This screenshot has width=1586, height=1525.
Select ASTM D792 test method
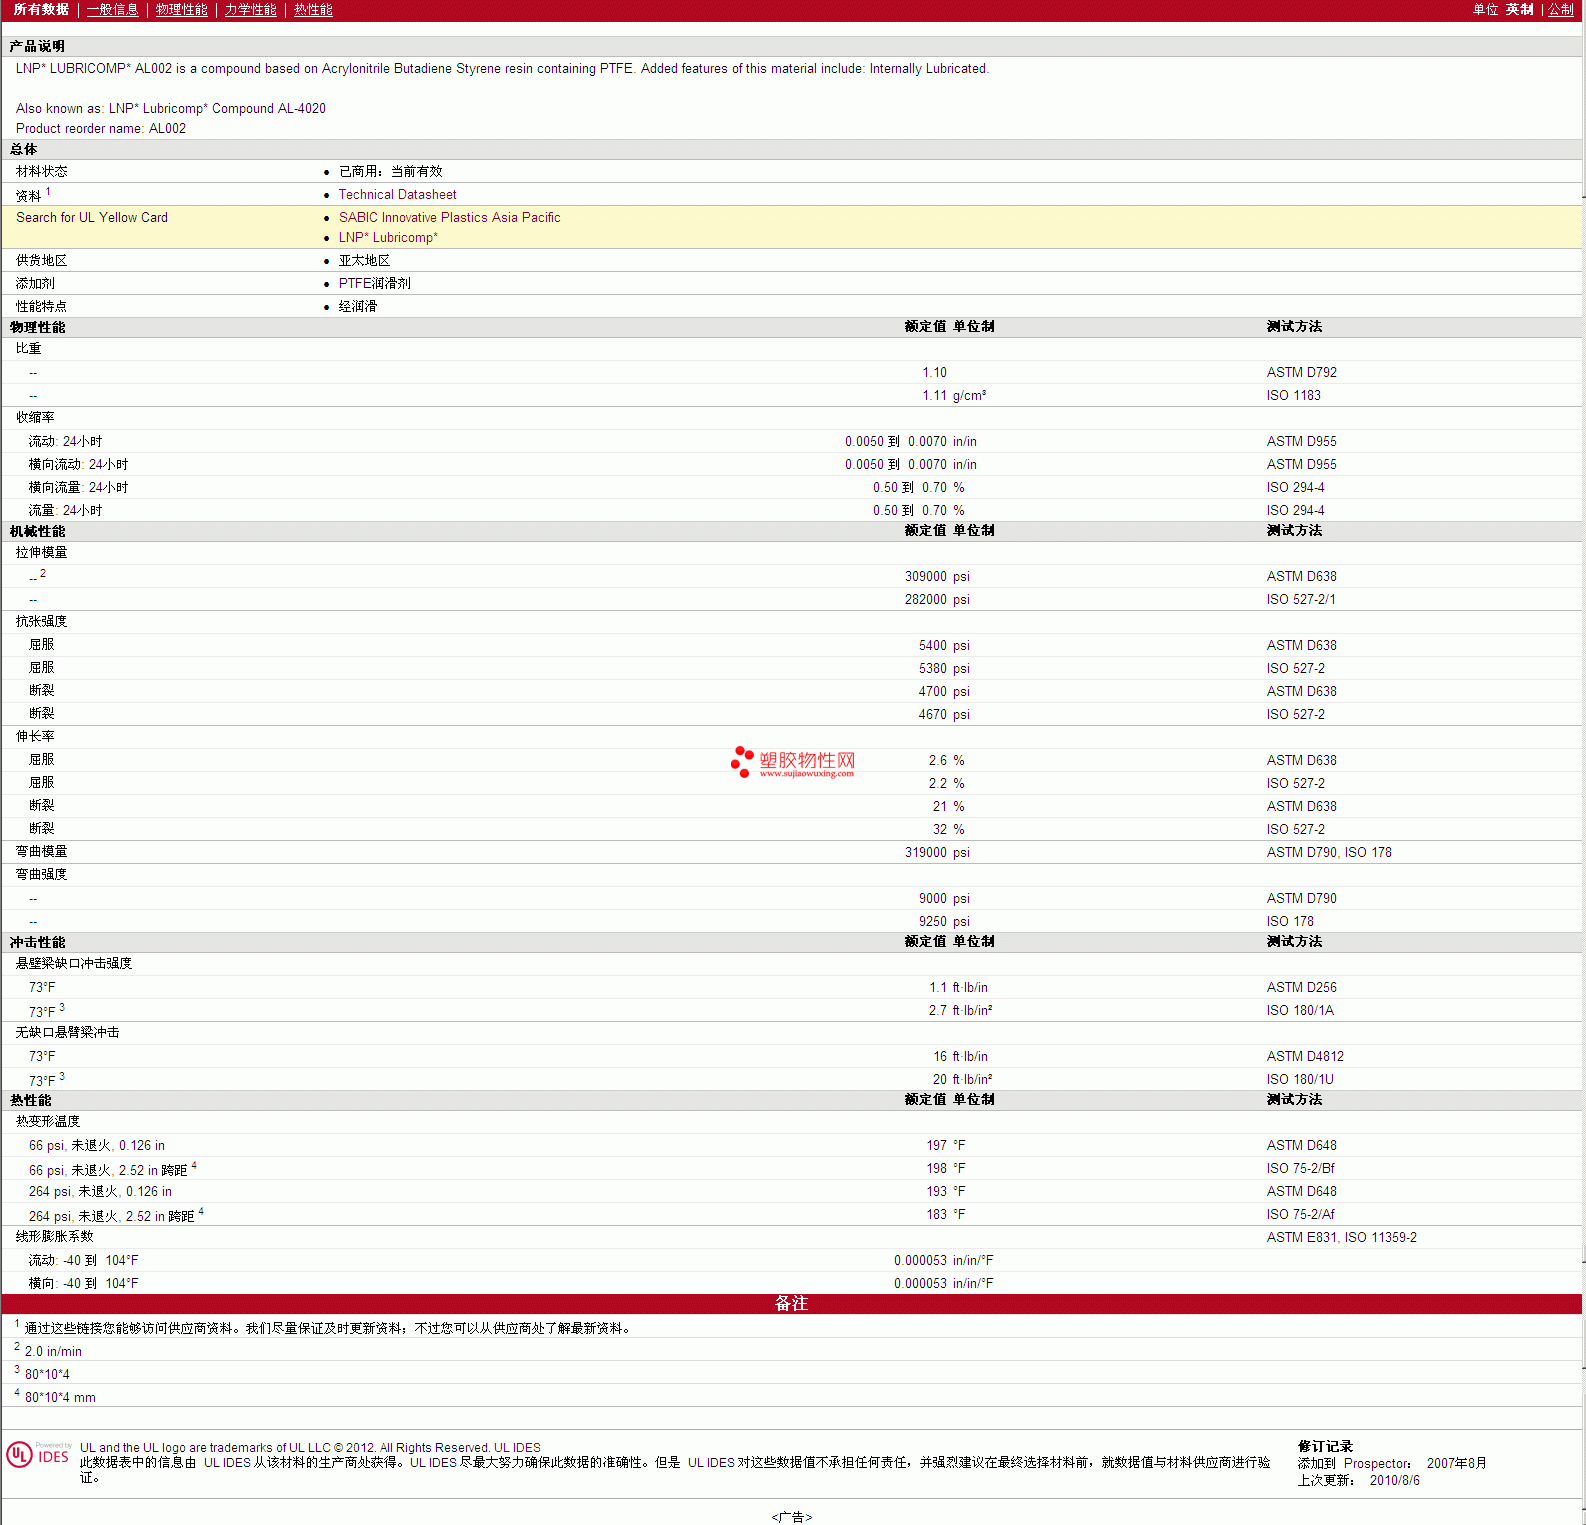pyautogui.click(x=1301, y=373)
